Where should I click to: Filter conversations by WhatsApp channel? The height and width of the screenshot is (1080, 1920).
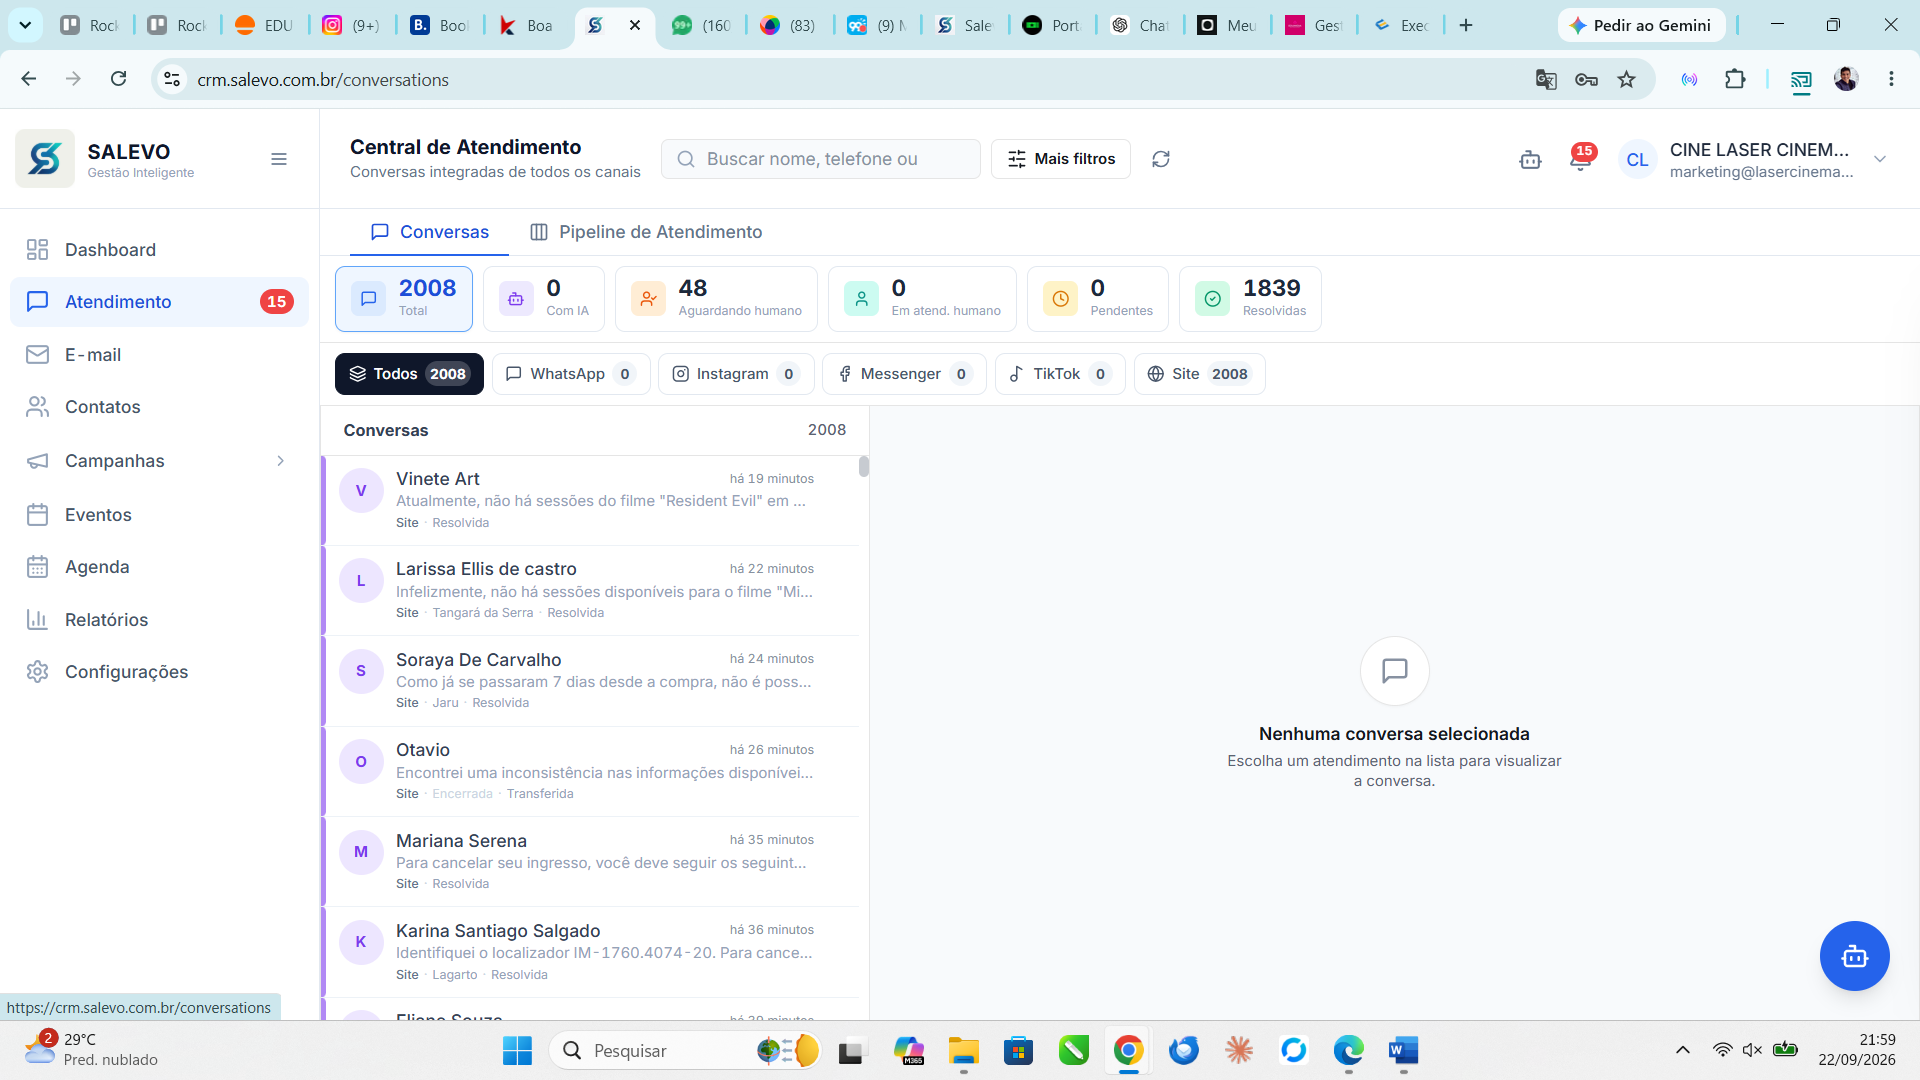[x=571, y=374]
